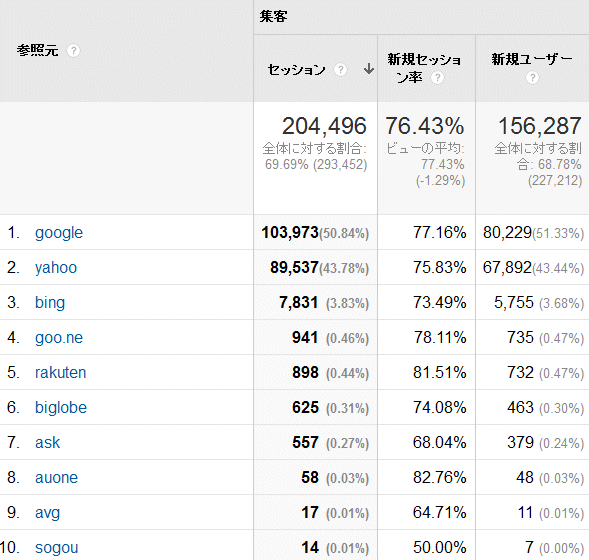Select sogou sessions value 14
The height and width of the screenshot is (560, 589).
click(310, 547)
